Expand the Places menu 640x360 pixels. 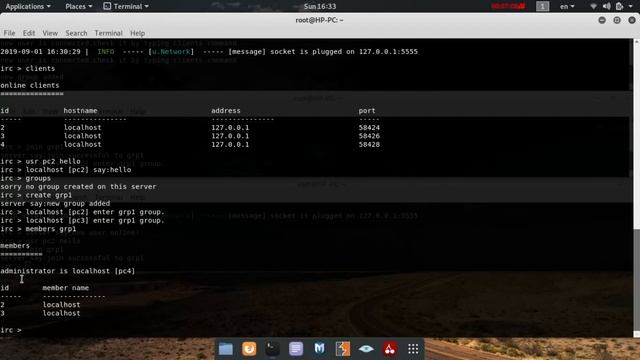pos(79,6)
